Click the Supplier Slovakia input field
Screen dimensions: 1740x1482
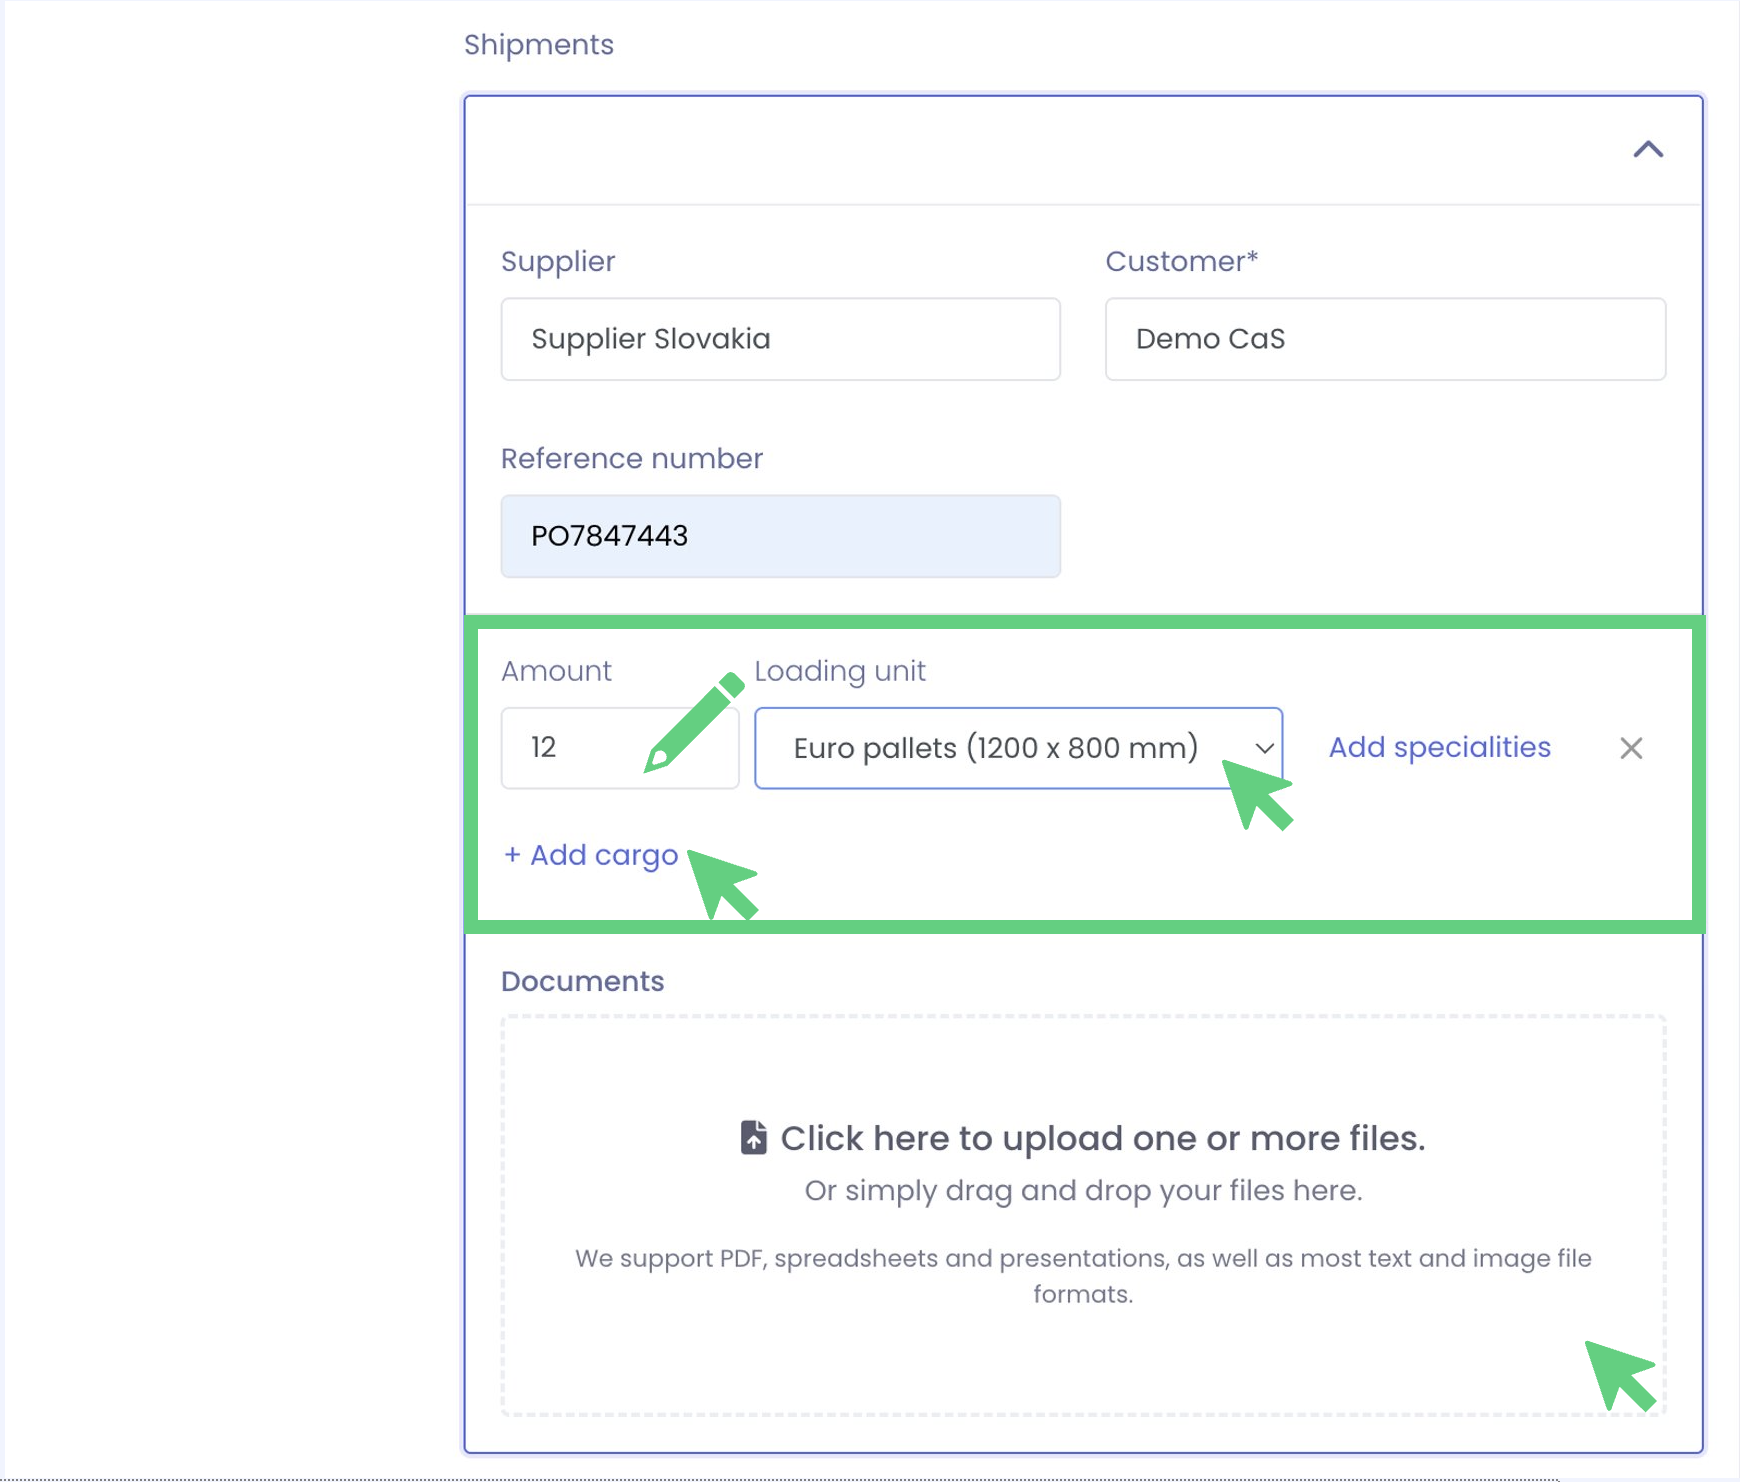(780, 339)
